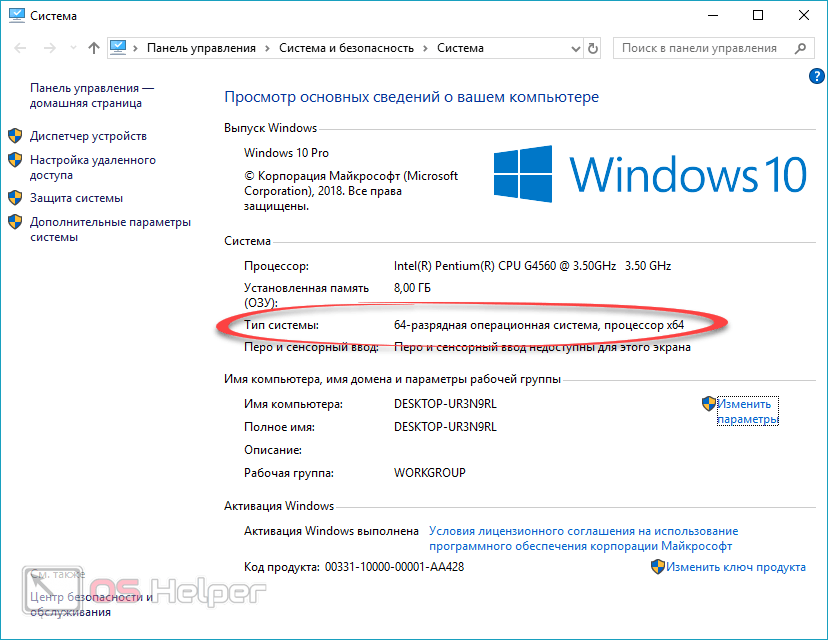Click the Forward navigation arrow
The height and width of the screenshot is (640, 828).
point(50,48)
